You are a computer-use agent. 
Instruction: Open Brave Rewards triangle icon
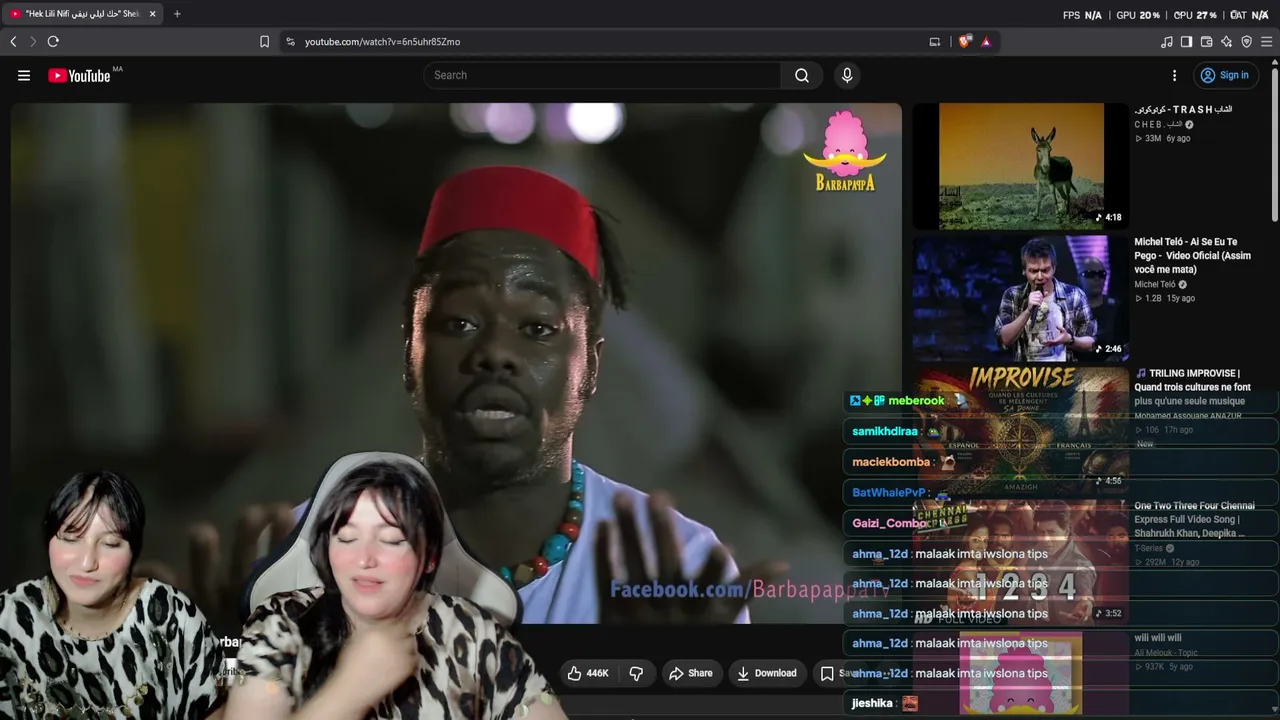pyautogui.click(x=986, y=41)
